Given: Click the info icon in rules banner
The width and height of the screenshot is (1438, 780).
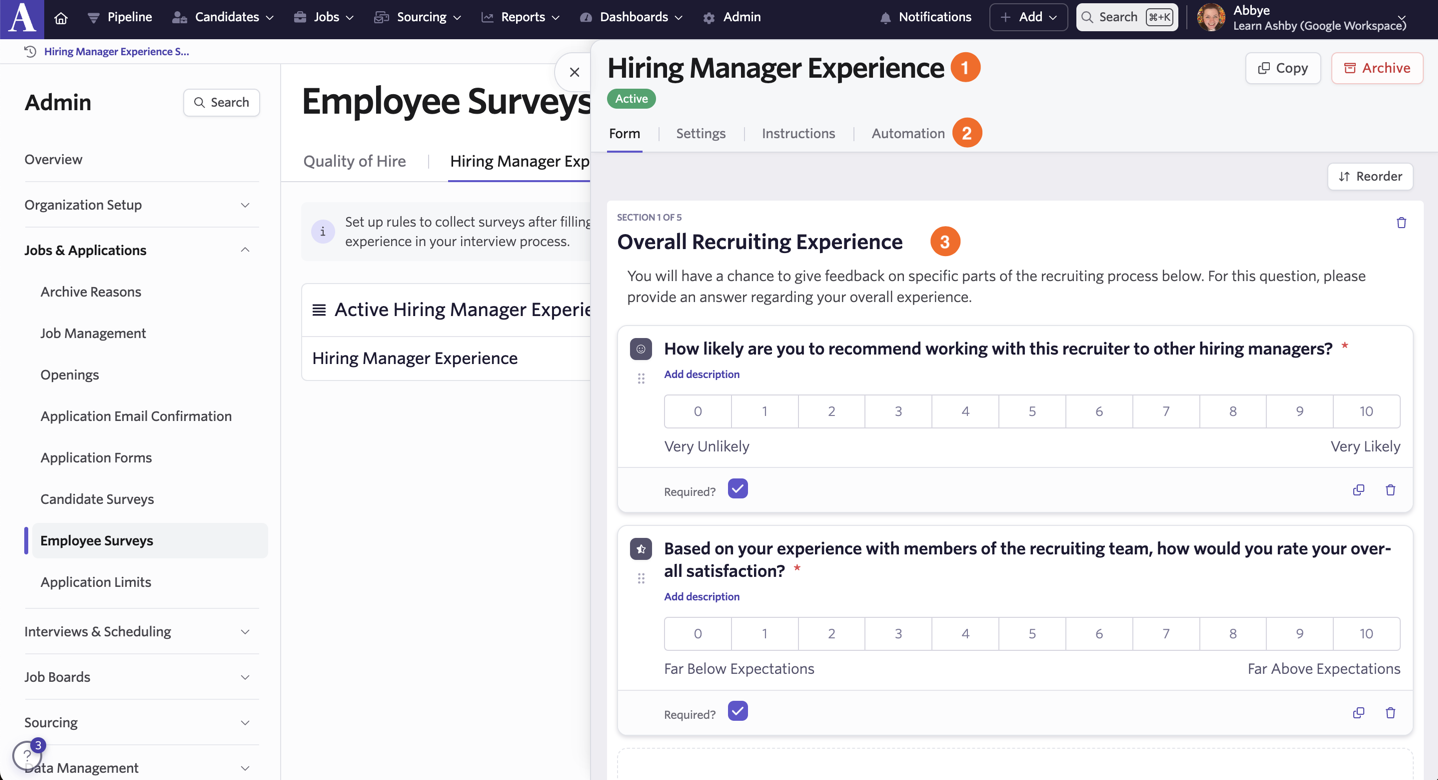Looking at the screenshot, I should coord(323,231).
